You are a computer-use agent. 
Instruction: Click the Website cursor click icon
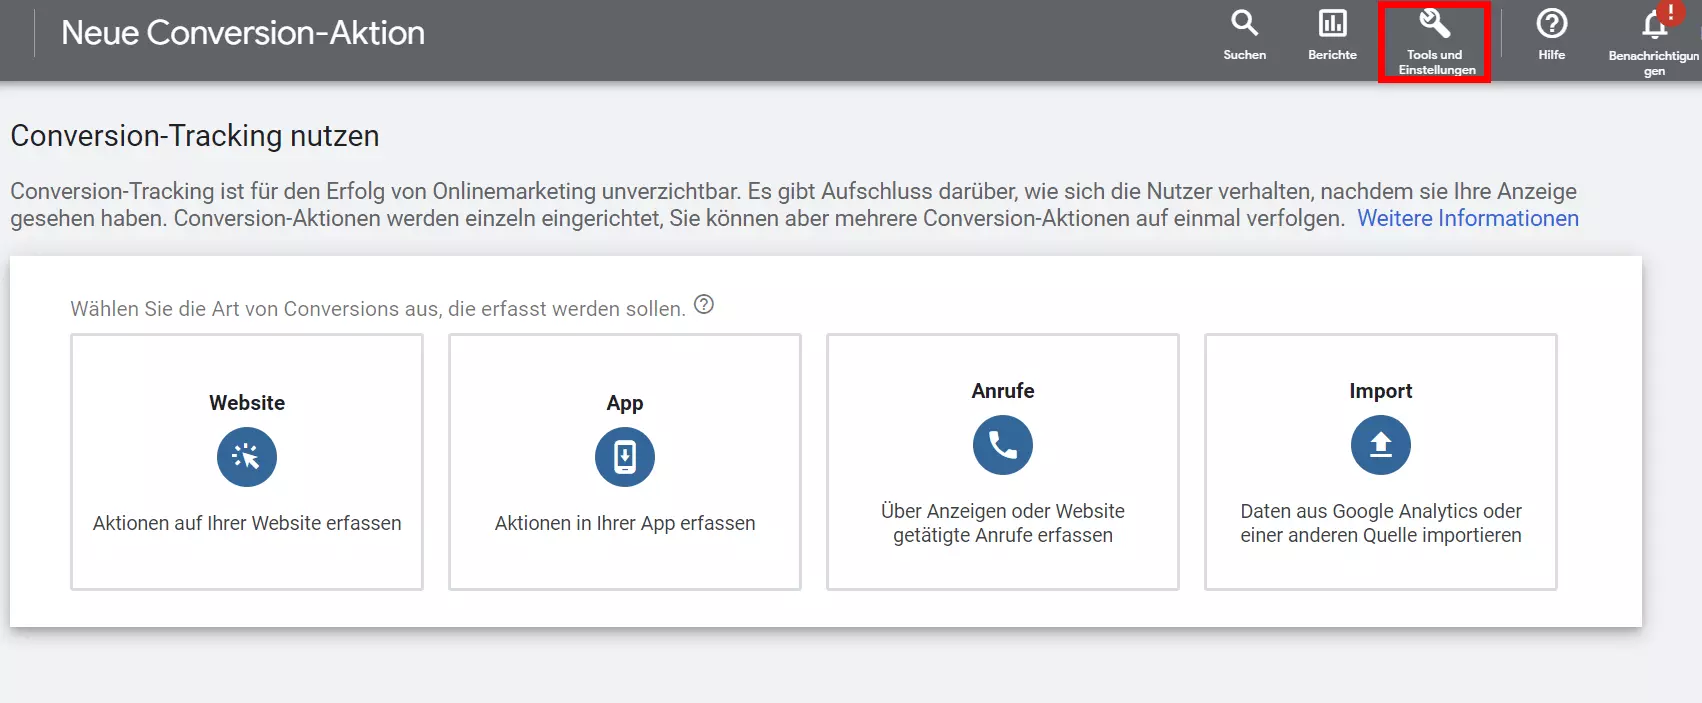coord(247,457)
